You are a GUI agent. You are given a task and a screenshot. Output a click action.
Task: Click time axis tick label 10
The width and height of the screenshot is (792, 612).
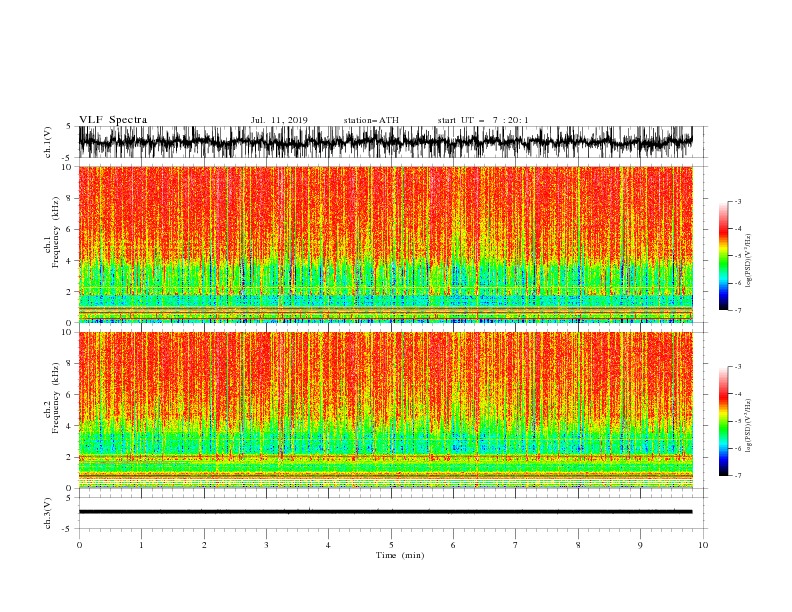tap(703, 545)
